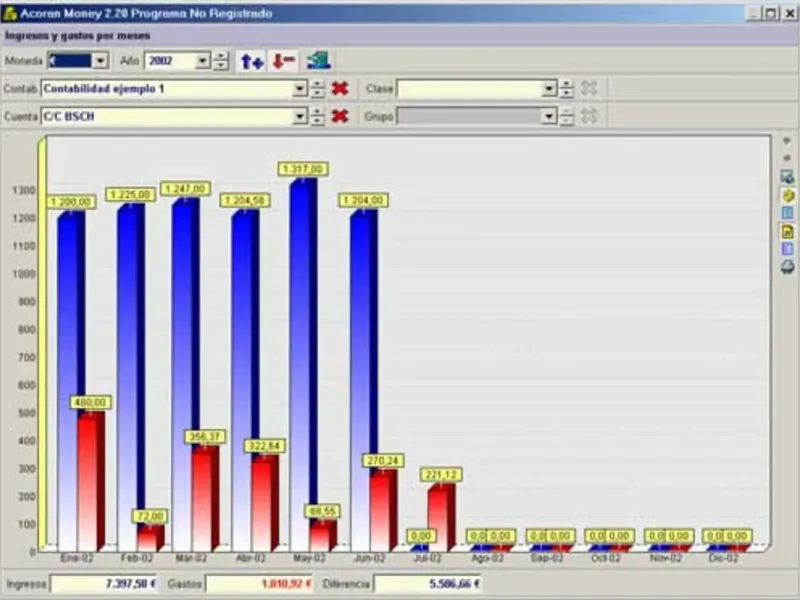Image resolution: width=800 pixels, height=600 pixels.
Task: Click the purple document icon in right sidebar
Action: coord(787,249)
